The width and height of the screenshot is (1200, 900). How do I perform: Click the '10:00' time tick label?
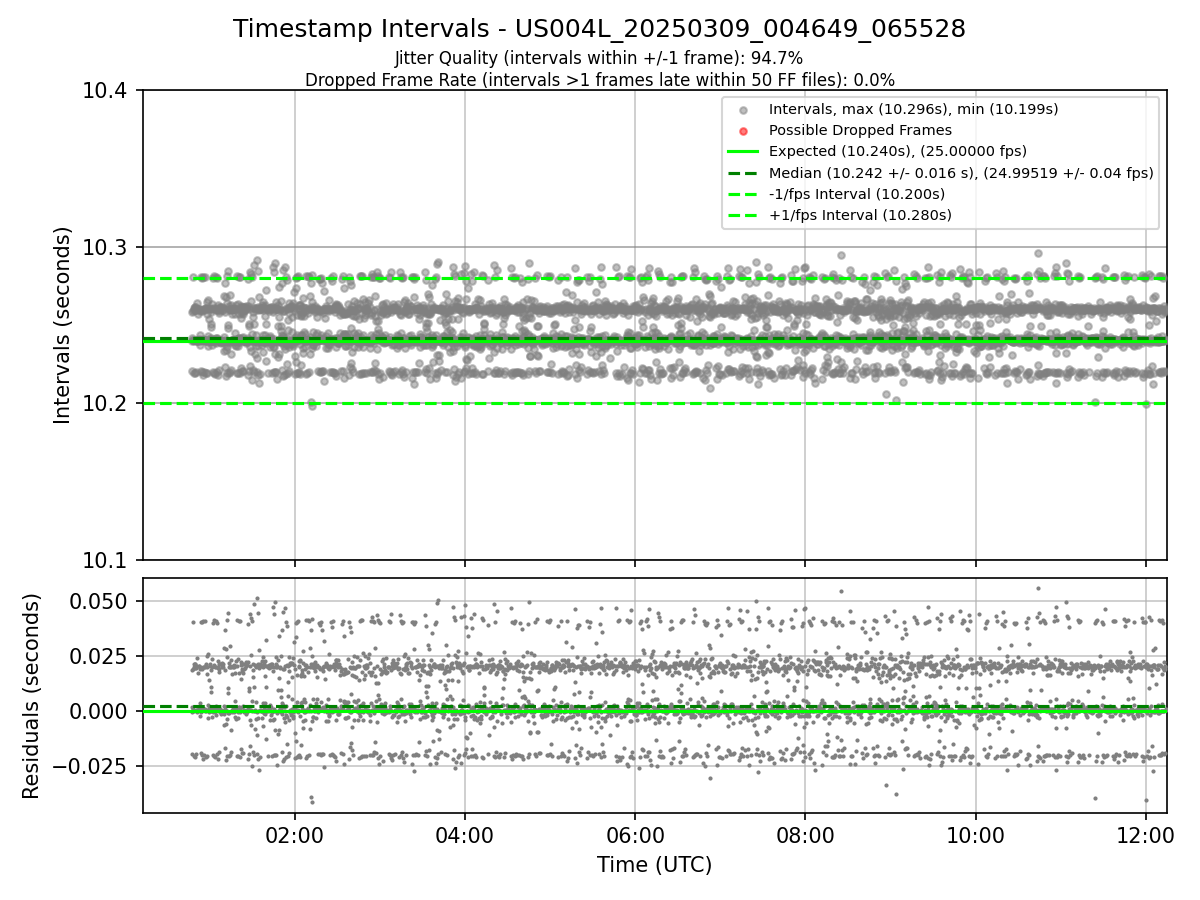click(976, 834)
